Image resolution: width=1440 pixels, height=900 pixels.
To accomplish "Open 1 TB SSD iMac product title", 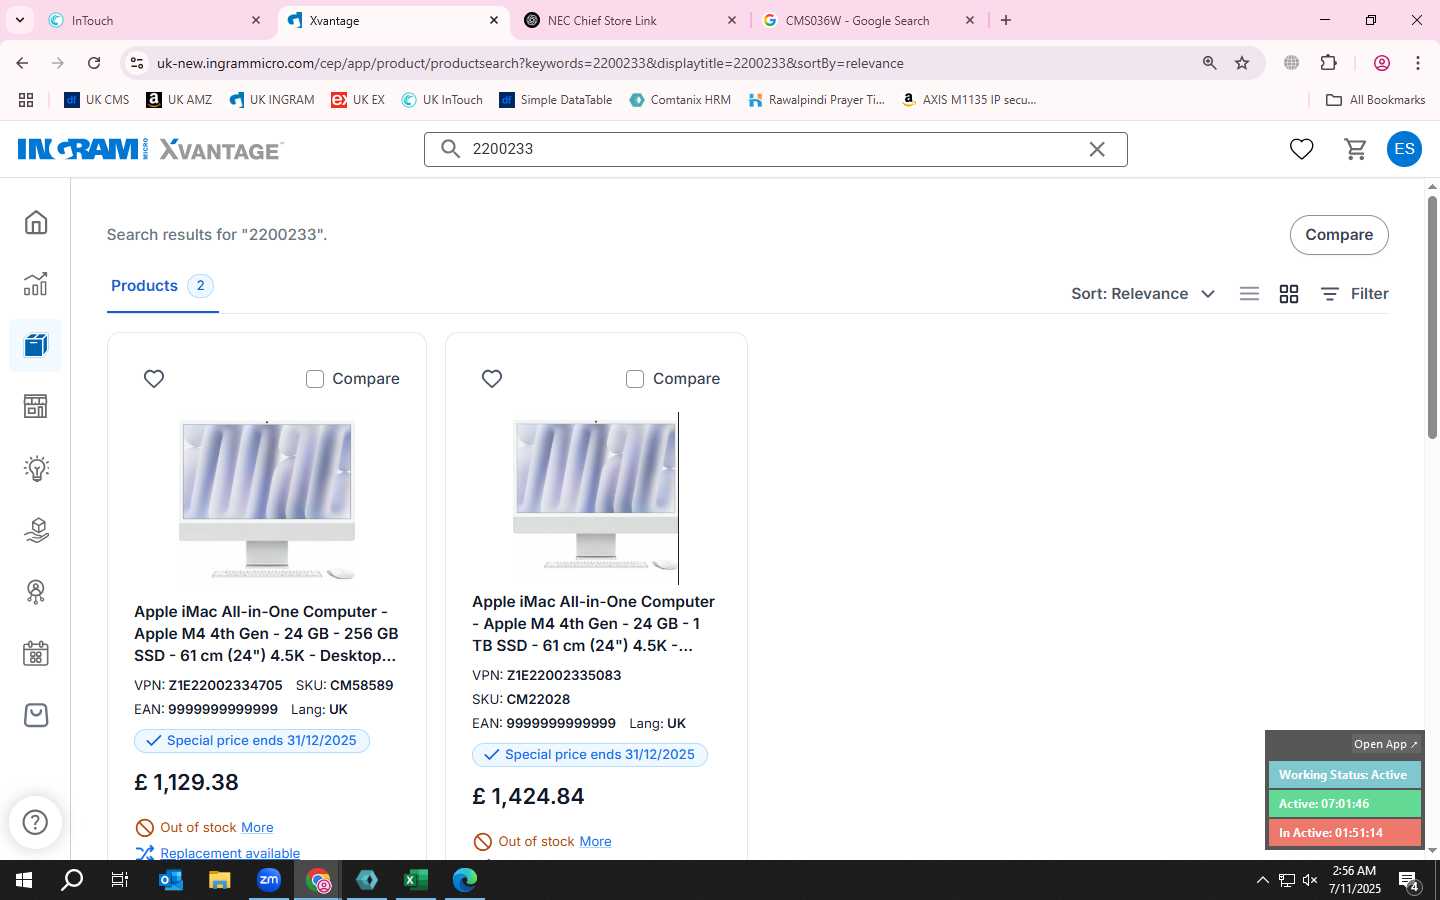I will 594,624.
